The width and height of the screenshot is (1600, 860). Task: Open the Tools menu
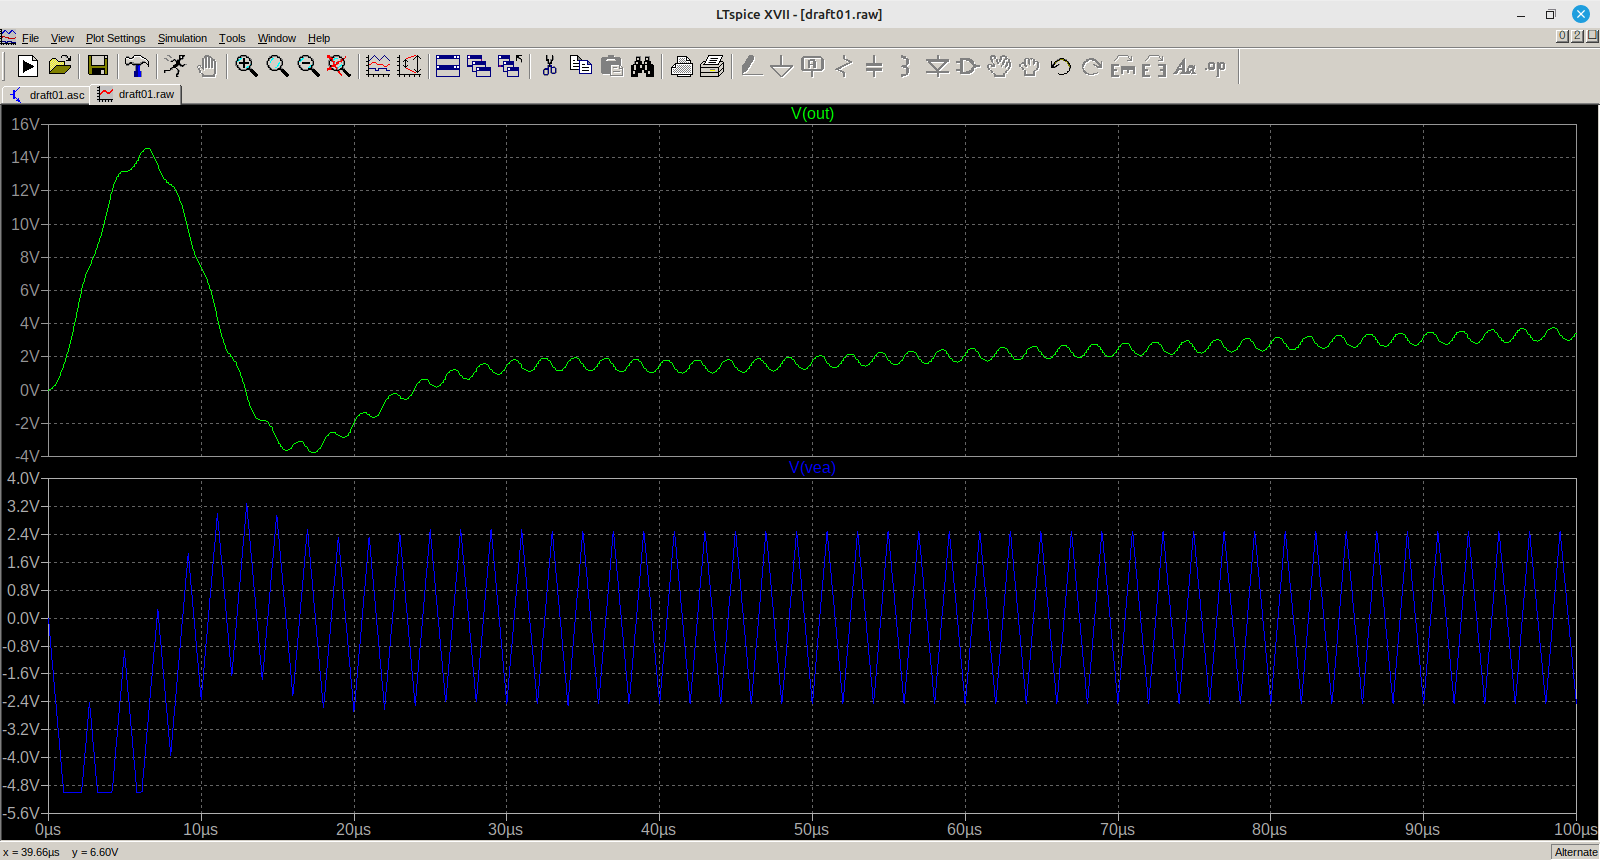click(x=232, y=38)
